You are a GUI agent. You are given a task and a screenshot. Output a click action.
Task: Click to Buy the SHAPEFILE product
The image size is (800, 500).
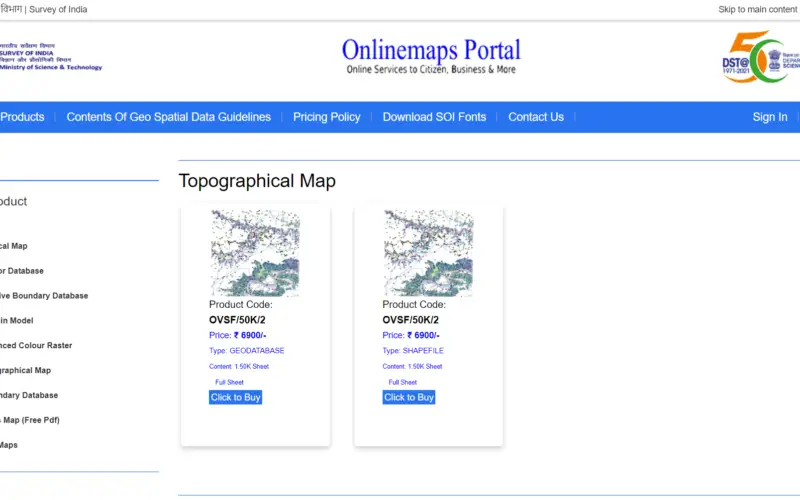pos(409,397)
